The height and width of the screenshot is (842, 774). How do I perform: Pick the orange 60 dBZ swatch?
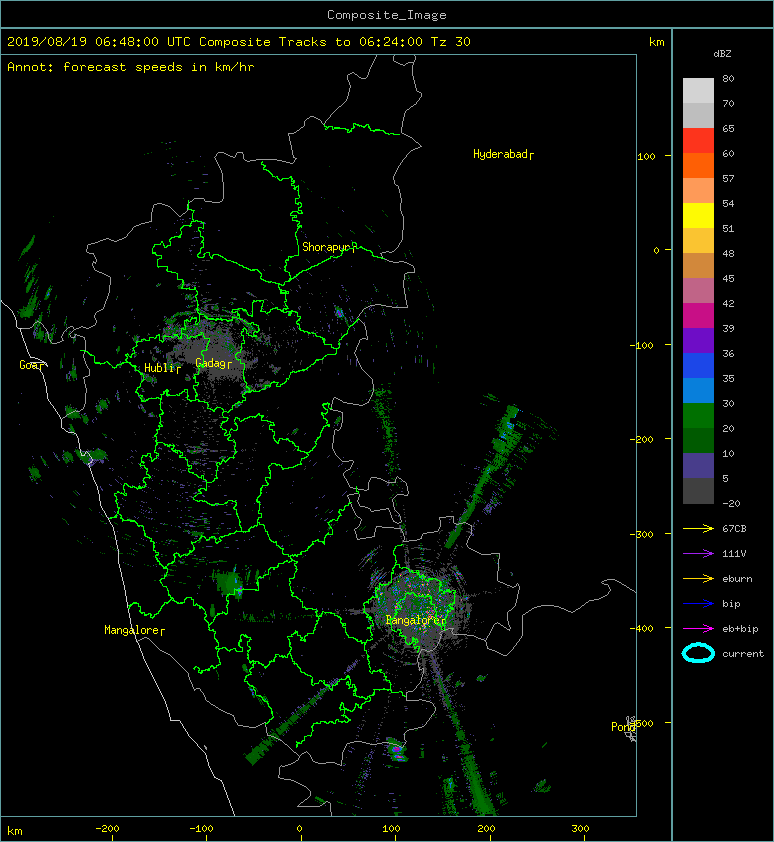click(698, 165)
